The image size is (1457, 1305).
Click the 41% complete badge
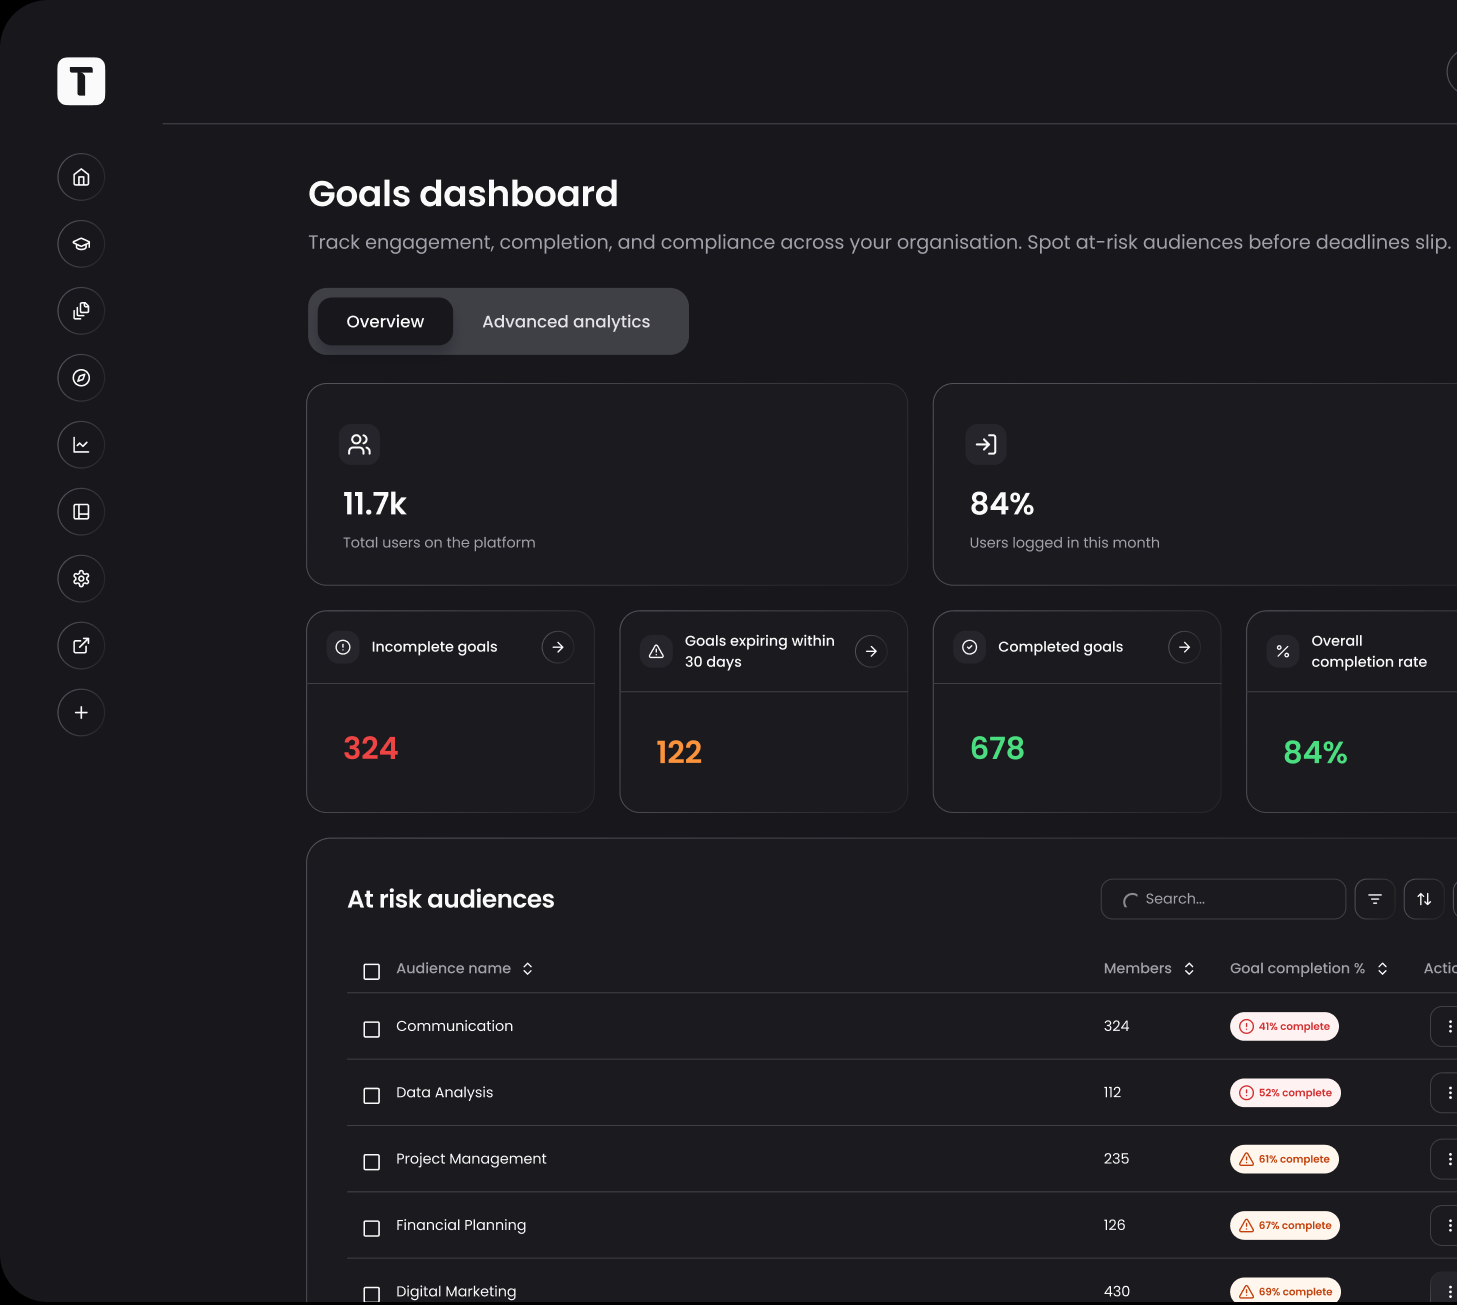(x=1284, y=1027)
